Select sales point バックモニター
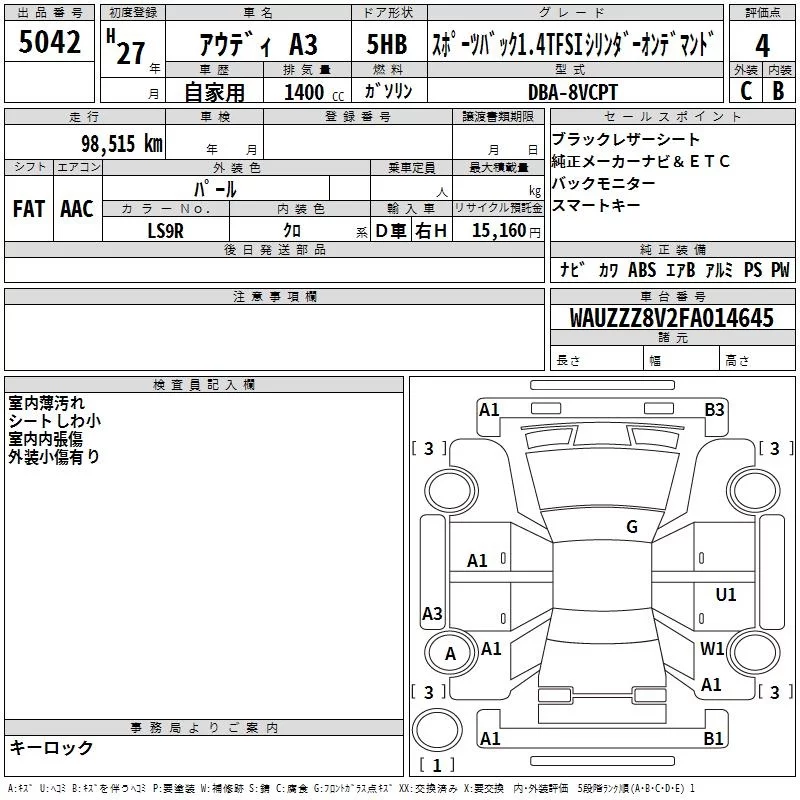The image size is (800, 800). click(604, 183)
